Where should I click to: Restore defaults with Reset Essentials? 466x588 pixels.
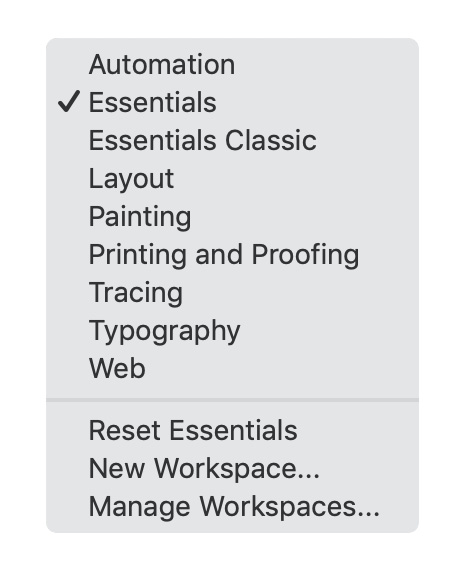(232, 430)
